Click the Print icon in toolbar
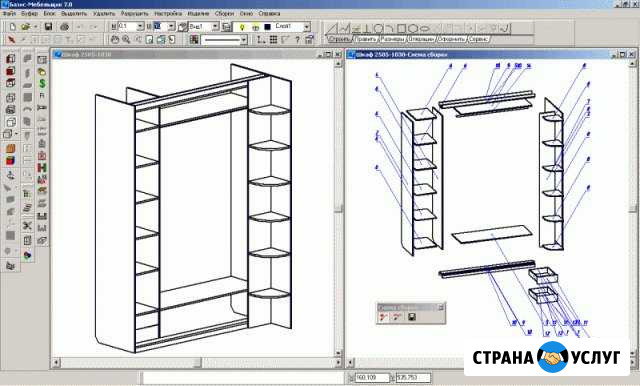The height and width of the screenshot is (386, 640). (x=64, y=27)
